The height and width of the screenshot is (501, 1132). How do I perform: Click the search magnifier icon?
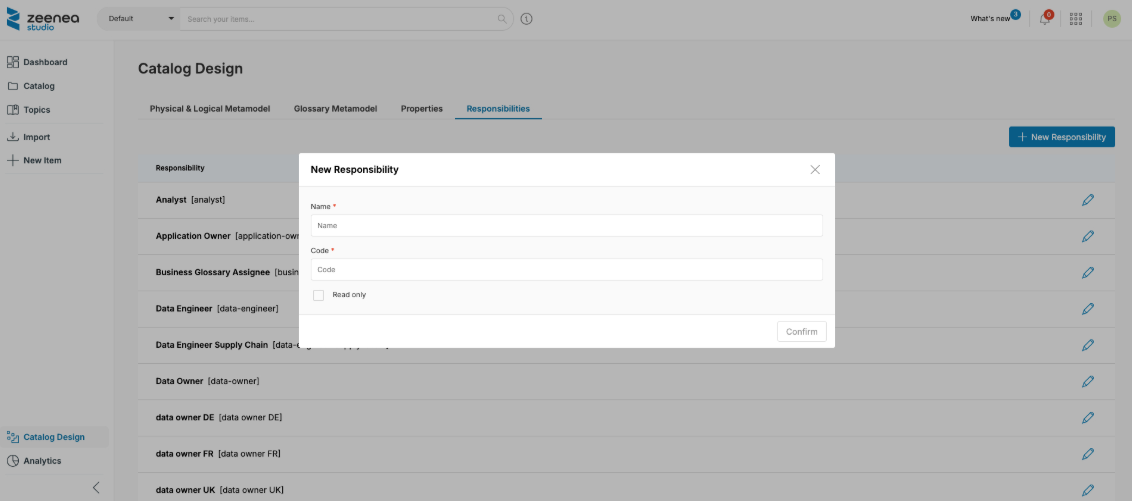[502, 19]
